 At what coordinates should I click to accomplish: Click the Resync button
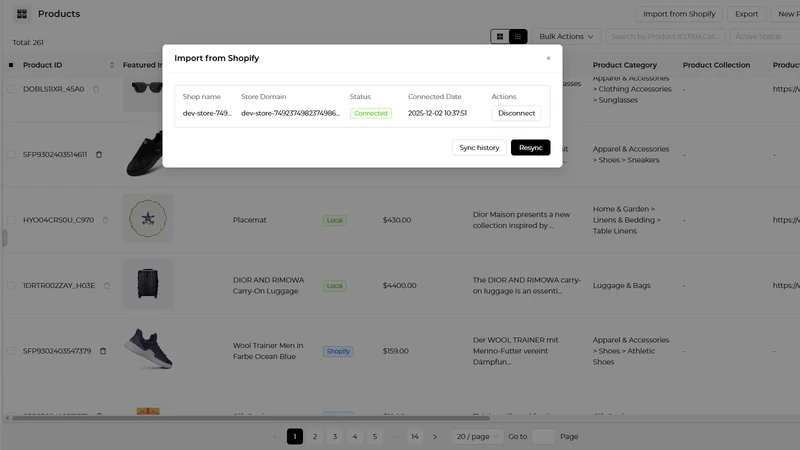(x=531, y=147)
